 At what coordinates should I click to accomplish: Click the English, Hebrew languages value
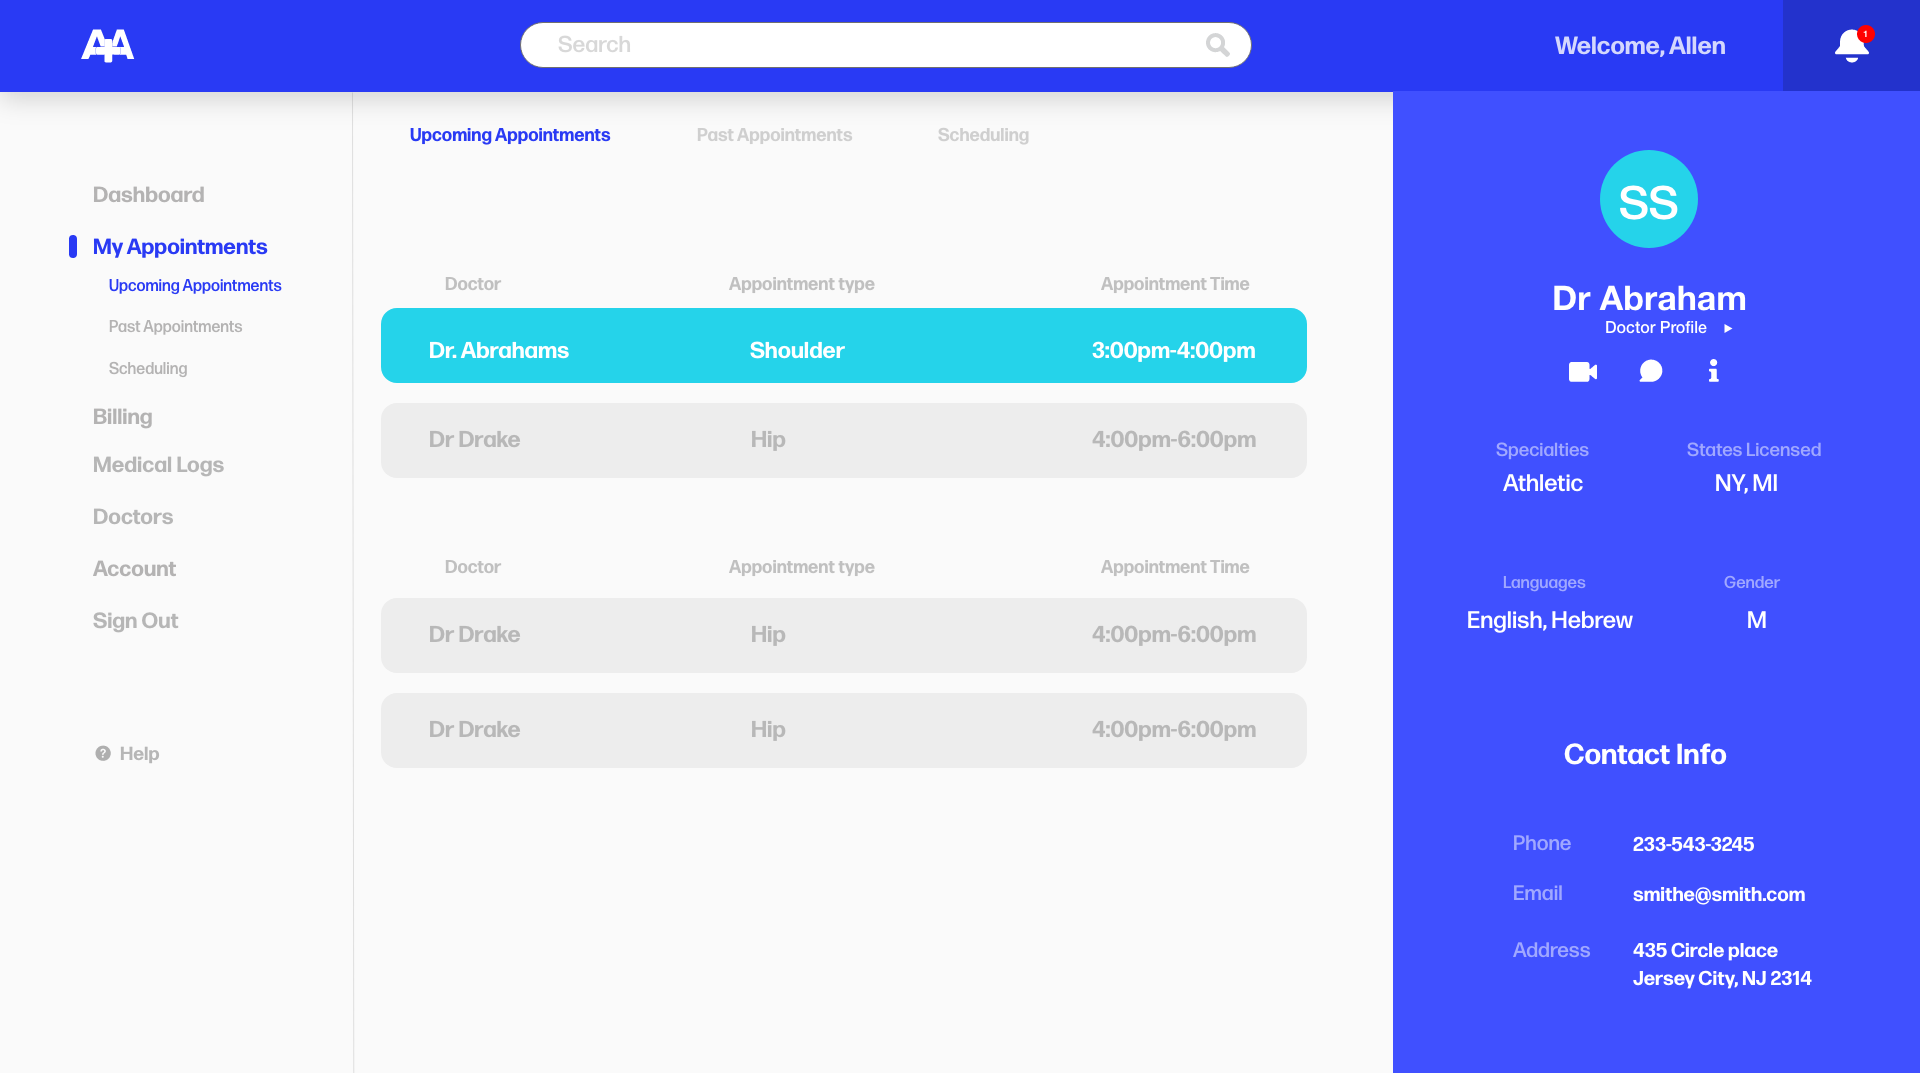coord(1549,621)
